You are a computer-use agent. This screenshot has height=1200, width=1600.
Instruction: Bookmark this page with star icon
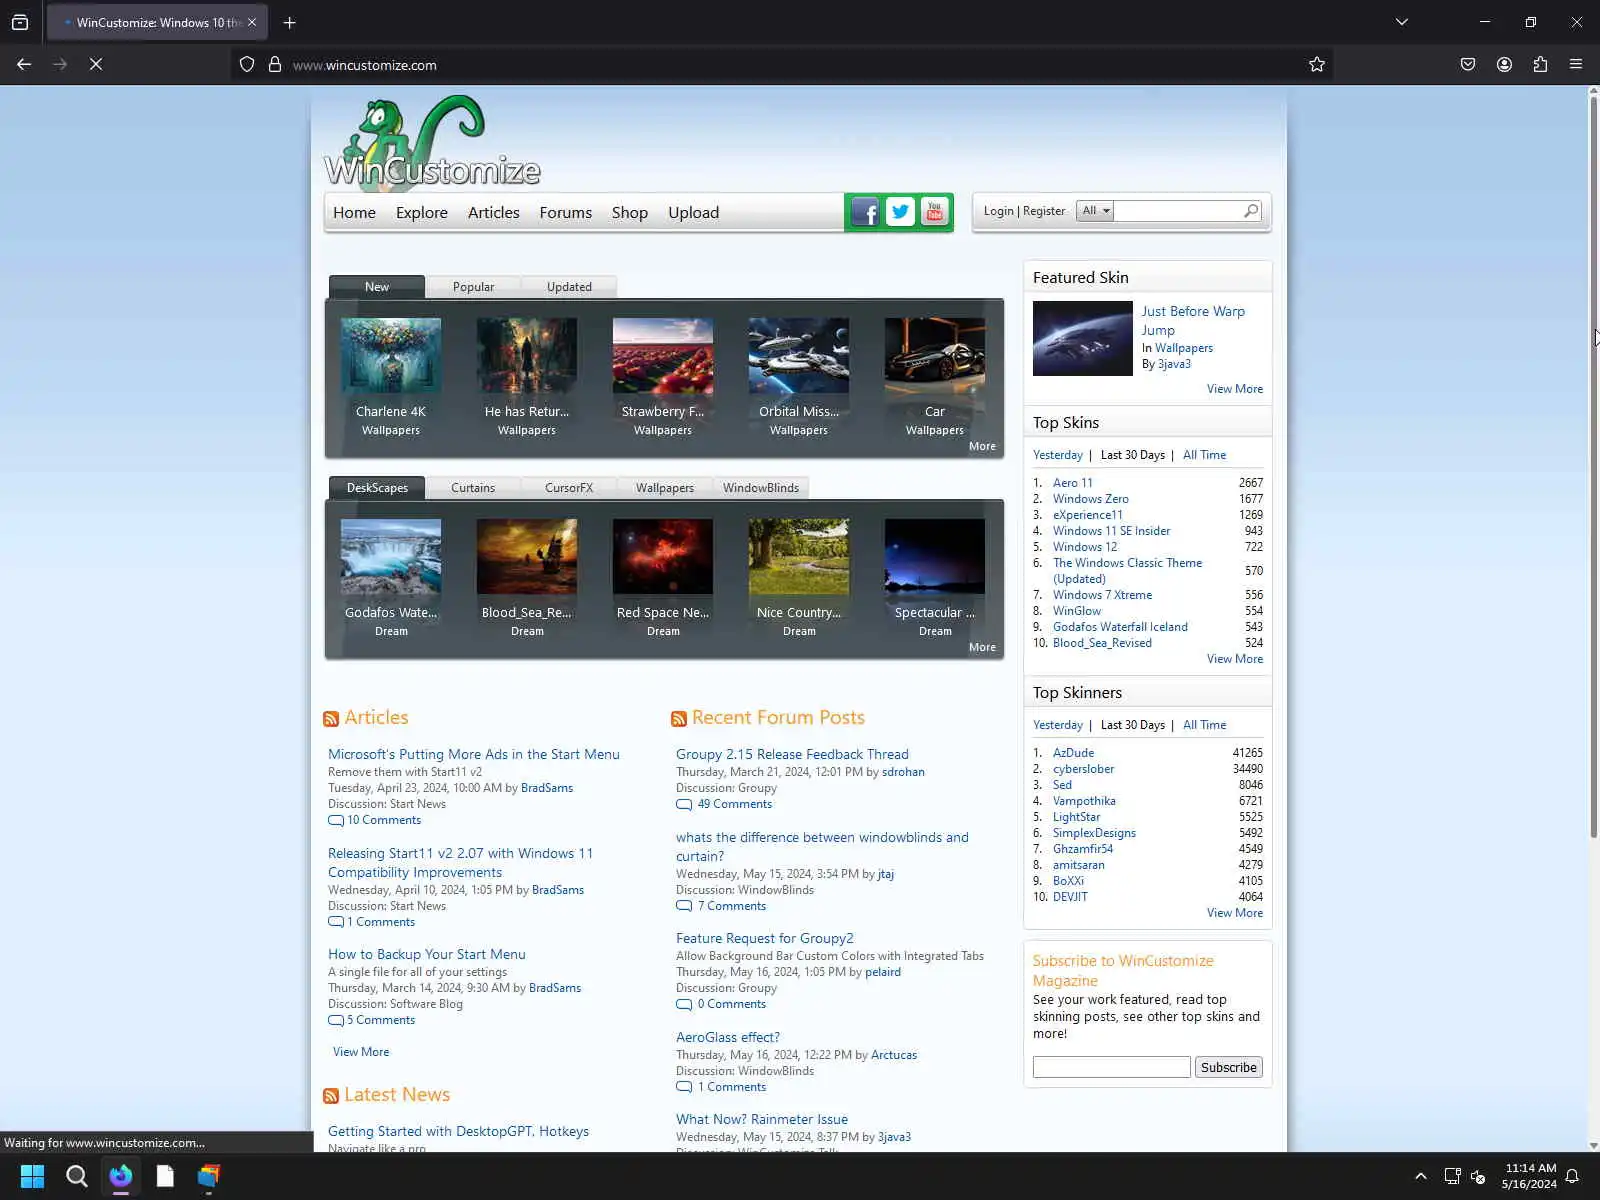[1317, 65]
